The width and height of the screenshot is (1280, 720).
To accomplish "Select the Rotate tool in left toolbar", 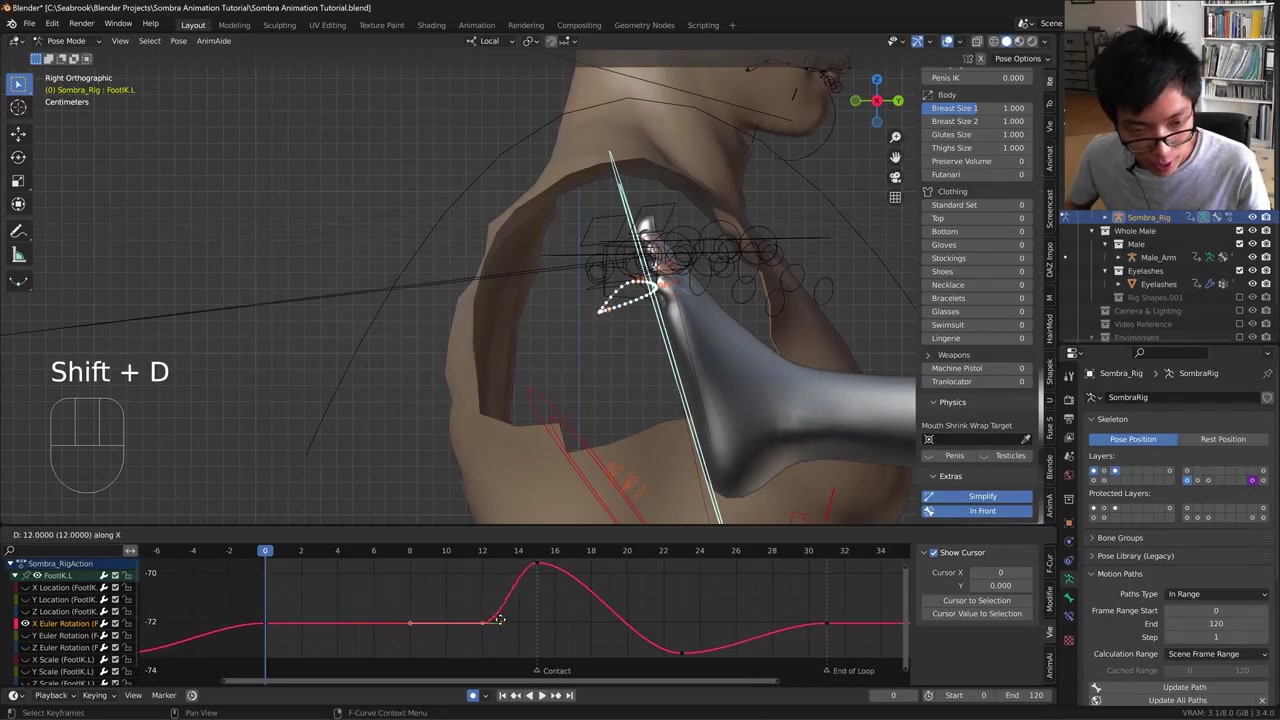I will coord(18,157).
